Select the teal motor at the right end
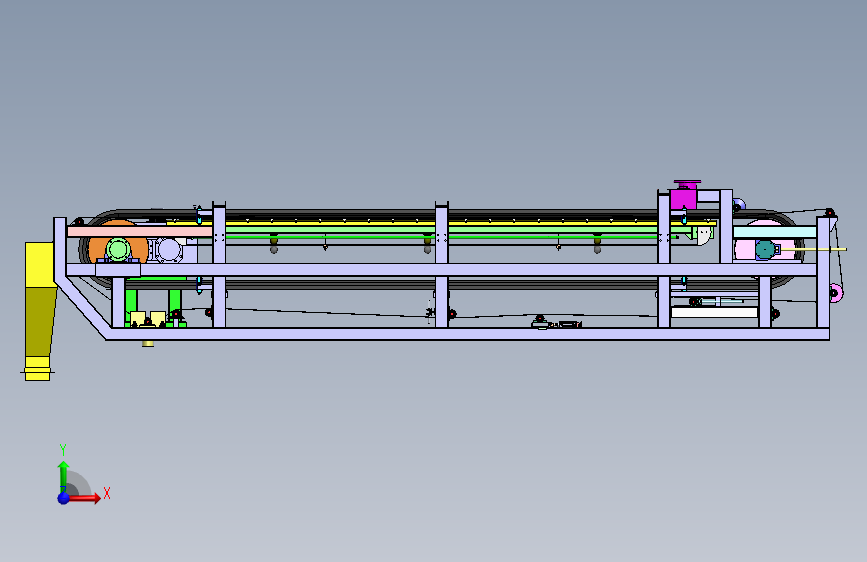The width and height of the screenshot is (867, 562). pos(765,249)
